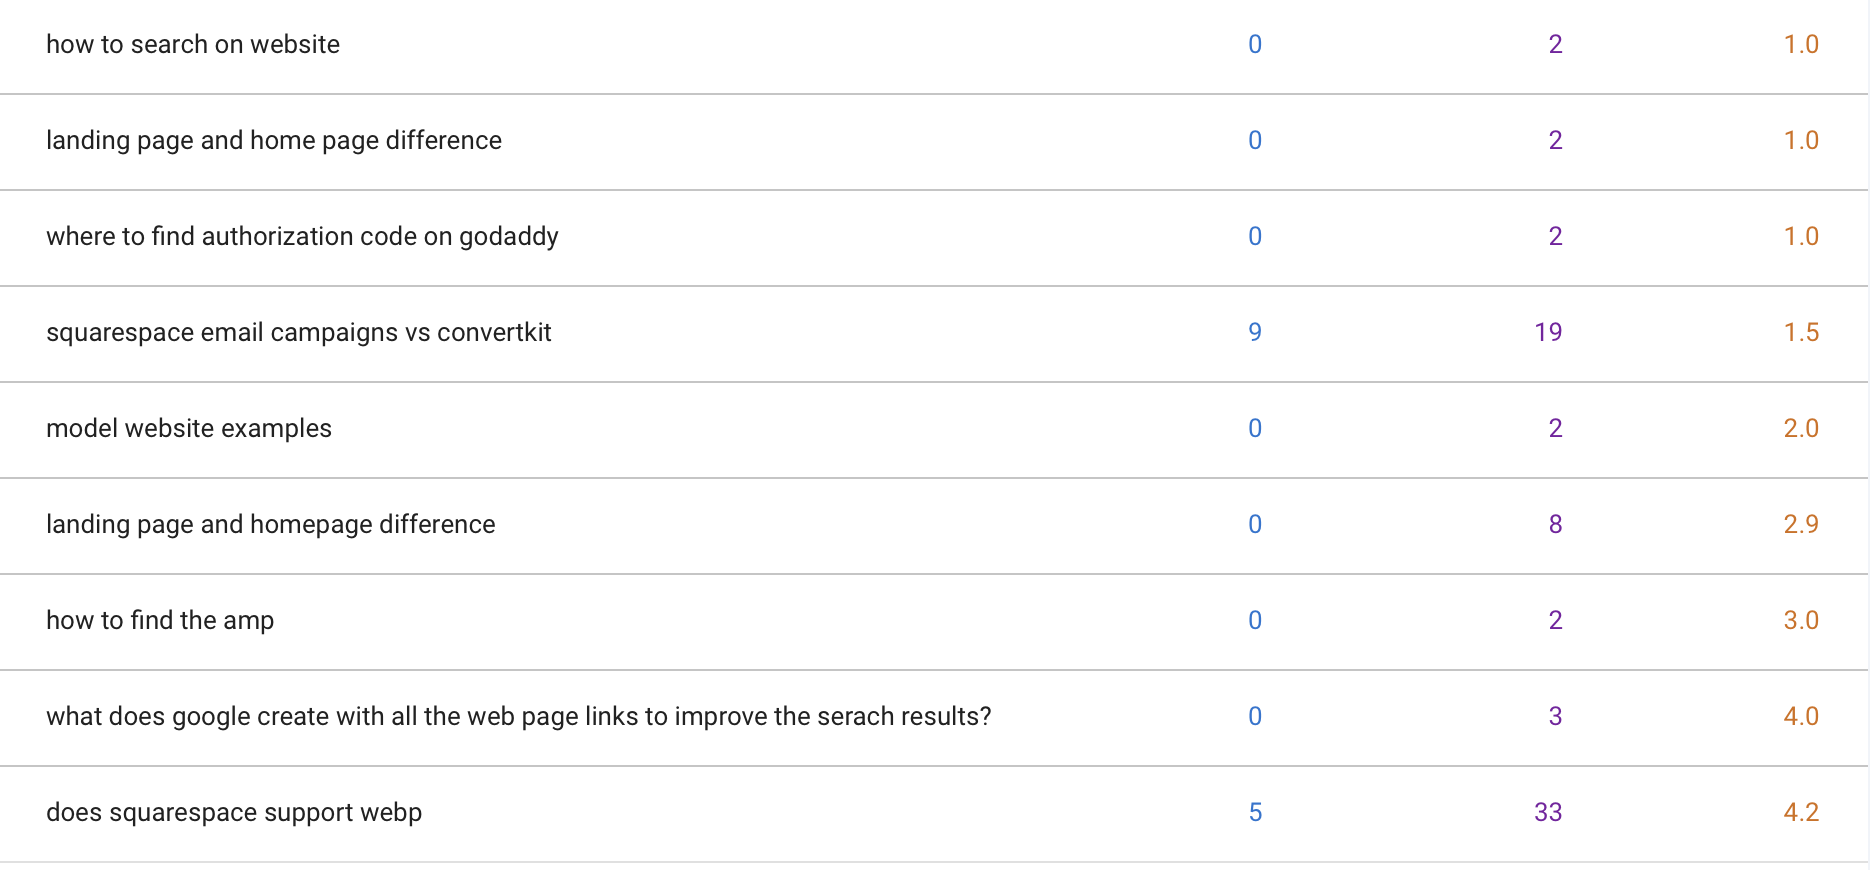Screen dimensions: 1870x870
Task: Click the 19 impressions value in convertkit row
Action: pos(1548,332)
